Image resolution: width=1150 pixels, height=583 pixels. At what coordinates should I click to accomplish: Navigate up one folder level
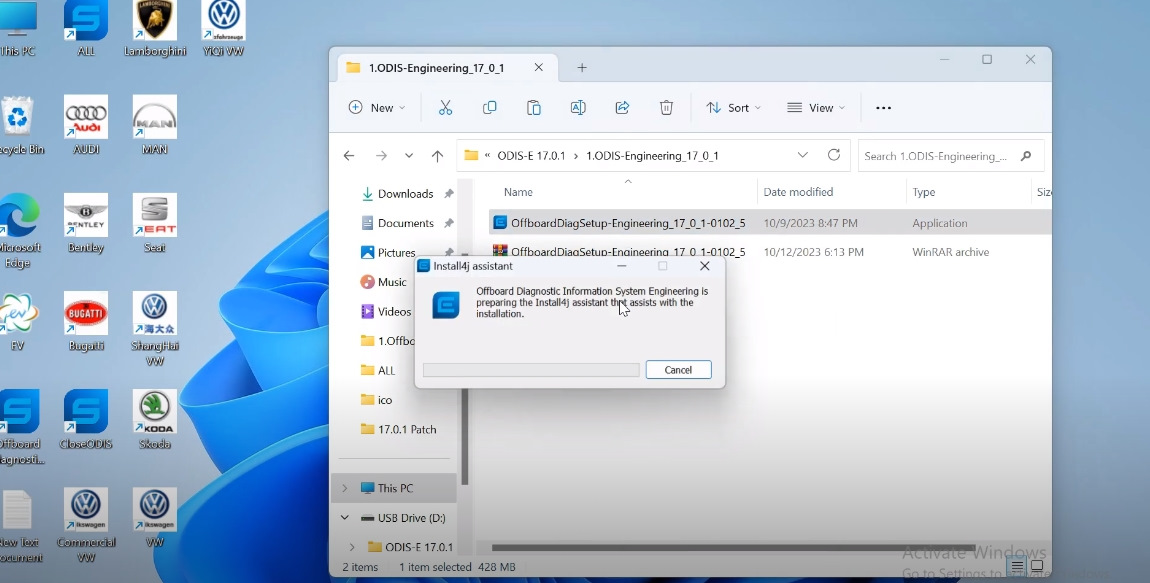tap(437, 156)
